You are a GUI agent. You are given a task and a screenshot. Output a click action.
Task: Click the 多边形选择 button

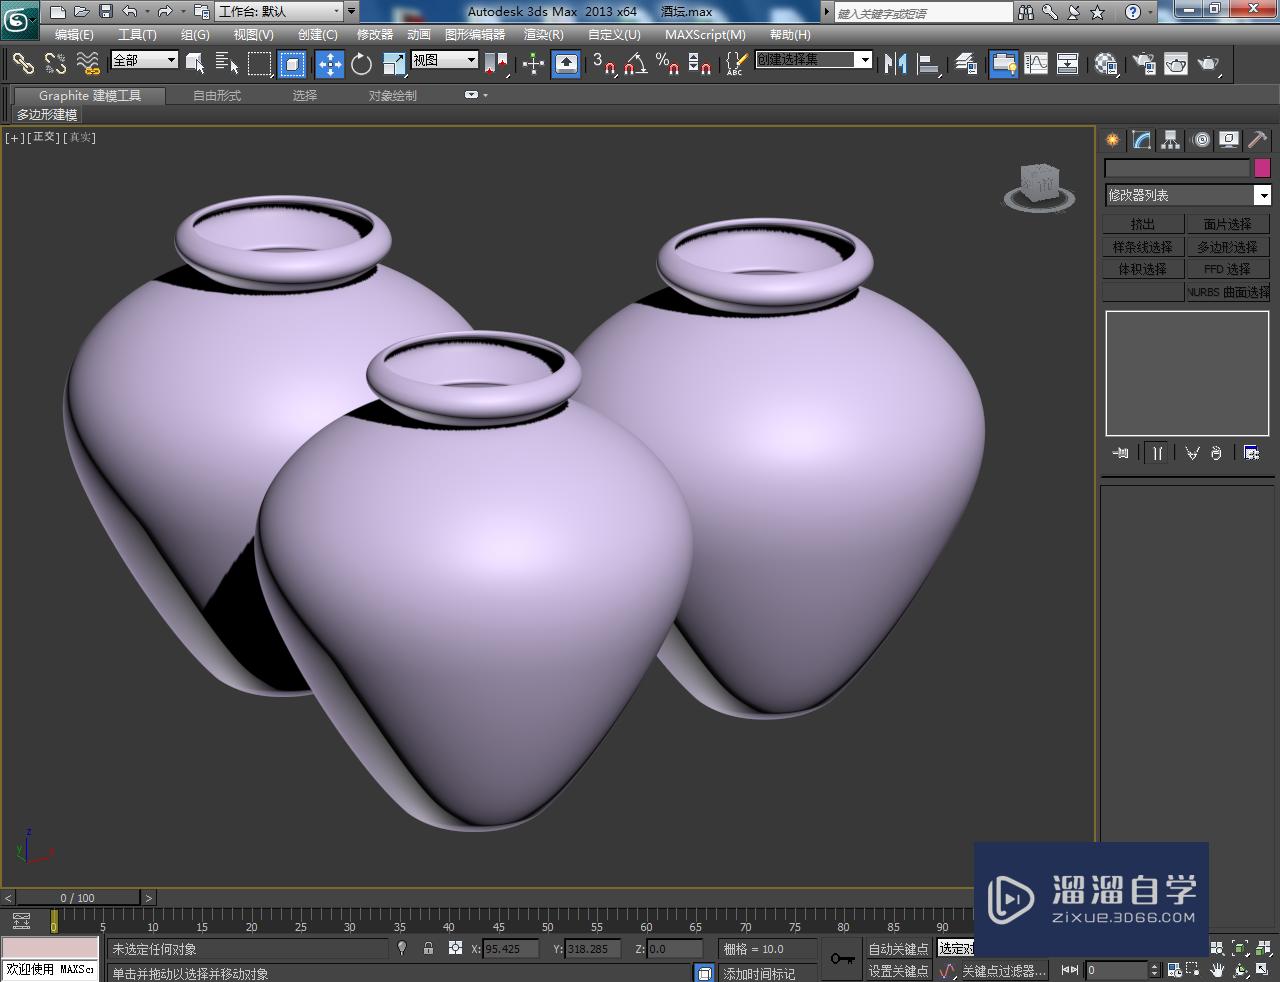point(1227,247)
